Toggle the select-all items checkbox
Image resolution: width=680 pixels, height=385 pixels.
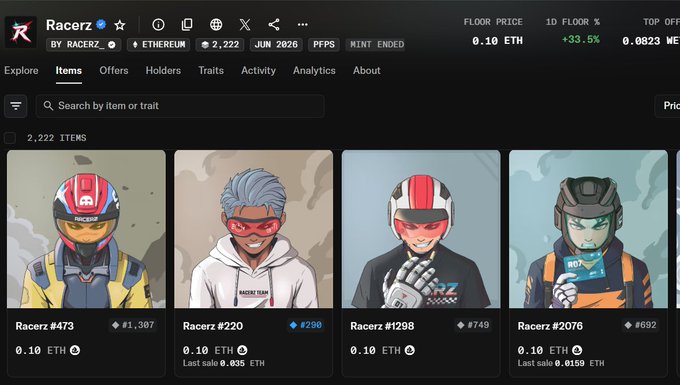click(10, 138)
